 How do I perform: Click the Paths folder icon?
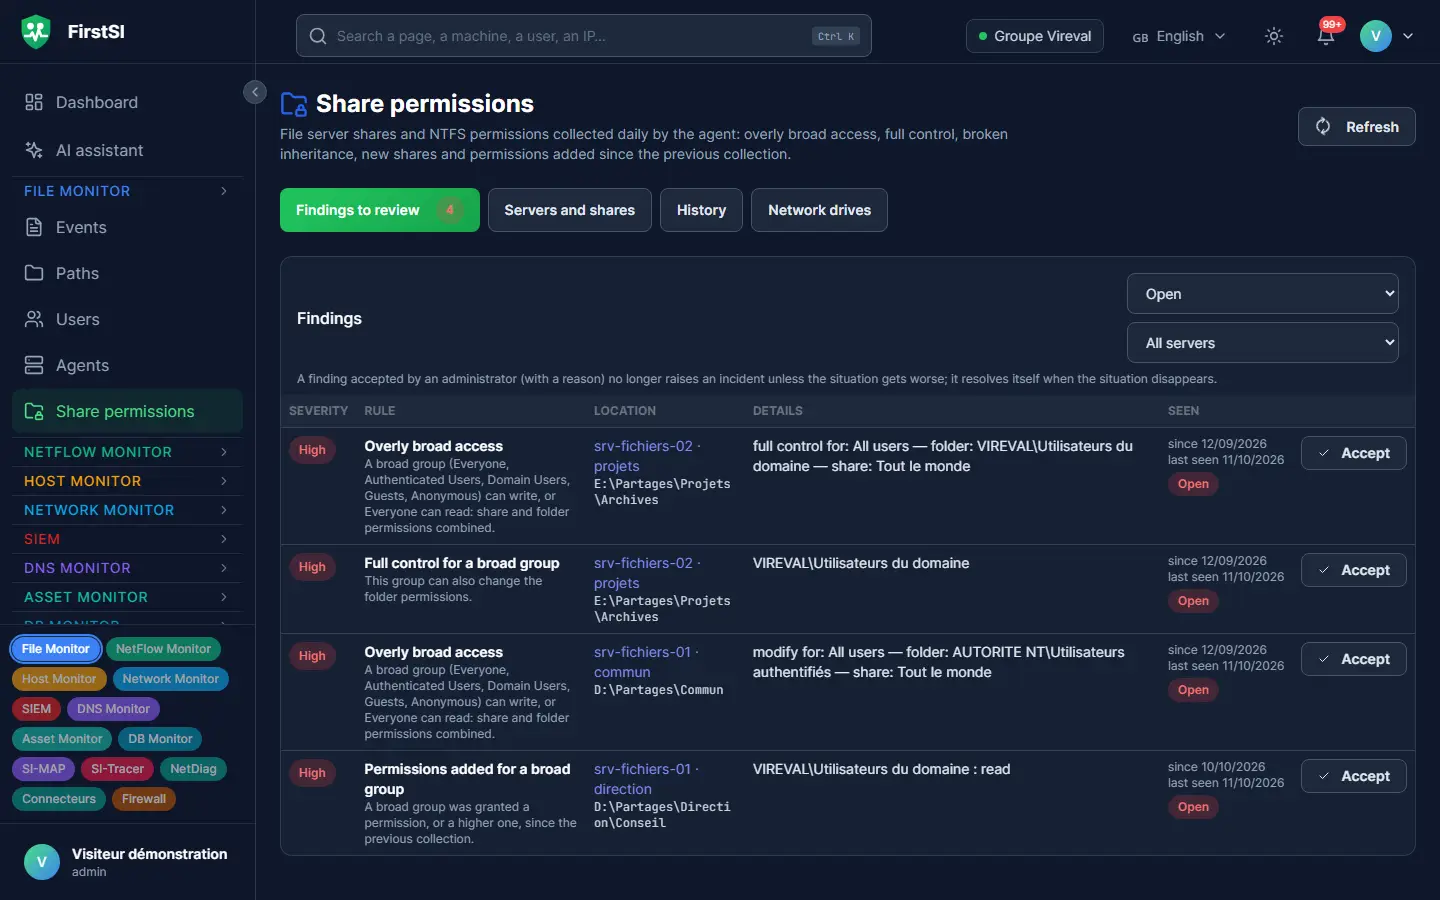click(34, 273)
